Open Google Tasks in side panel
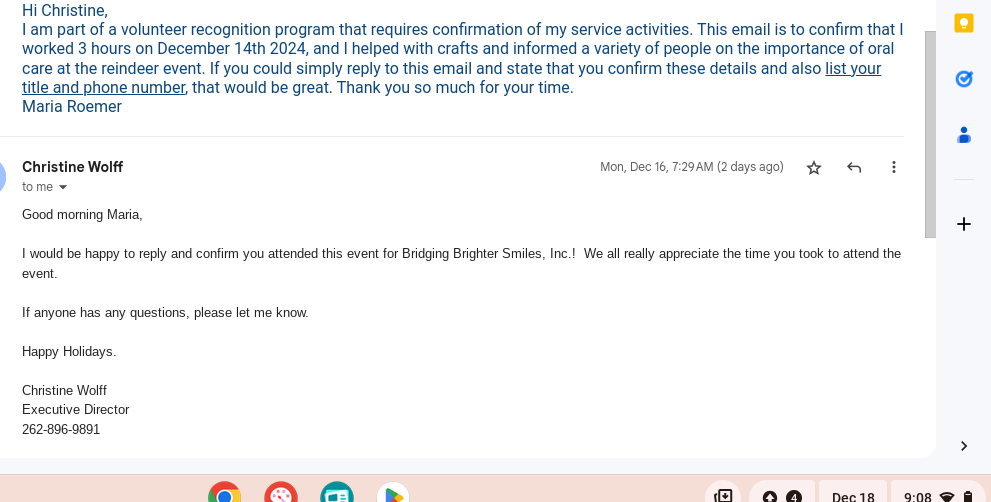991x502 pixels. [964, 78]
